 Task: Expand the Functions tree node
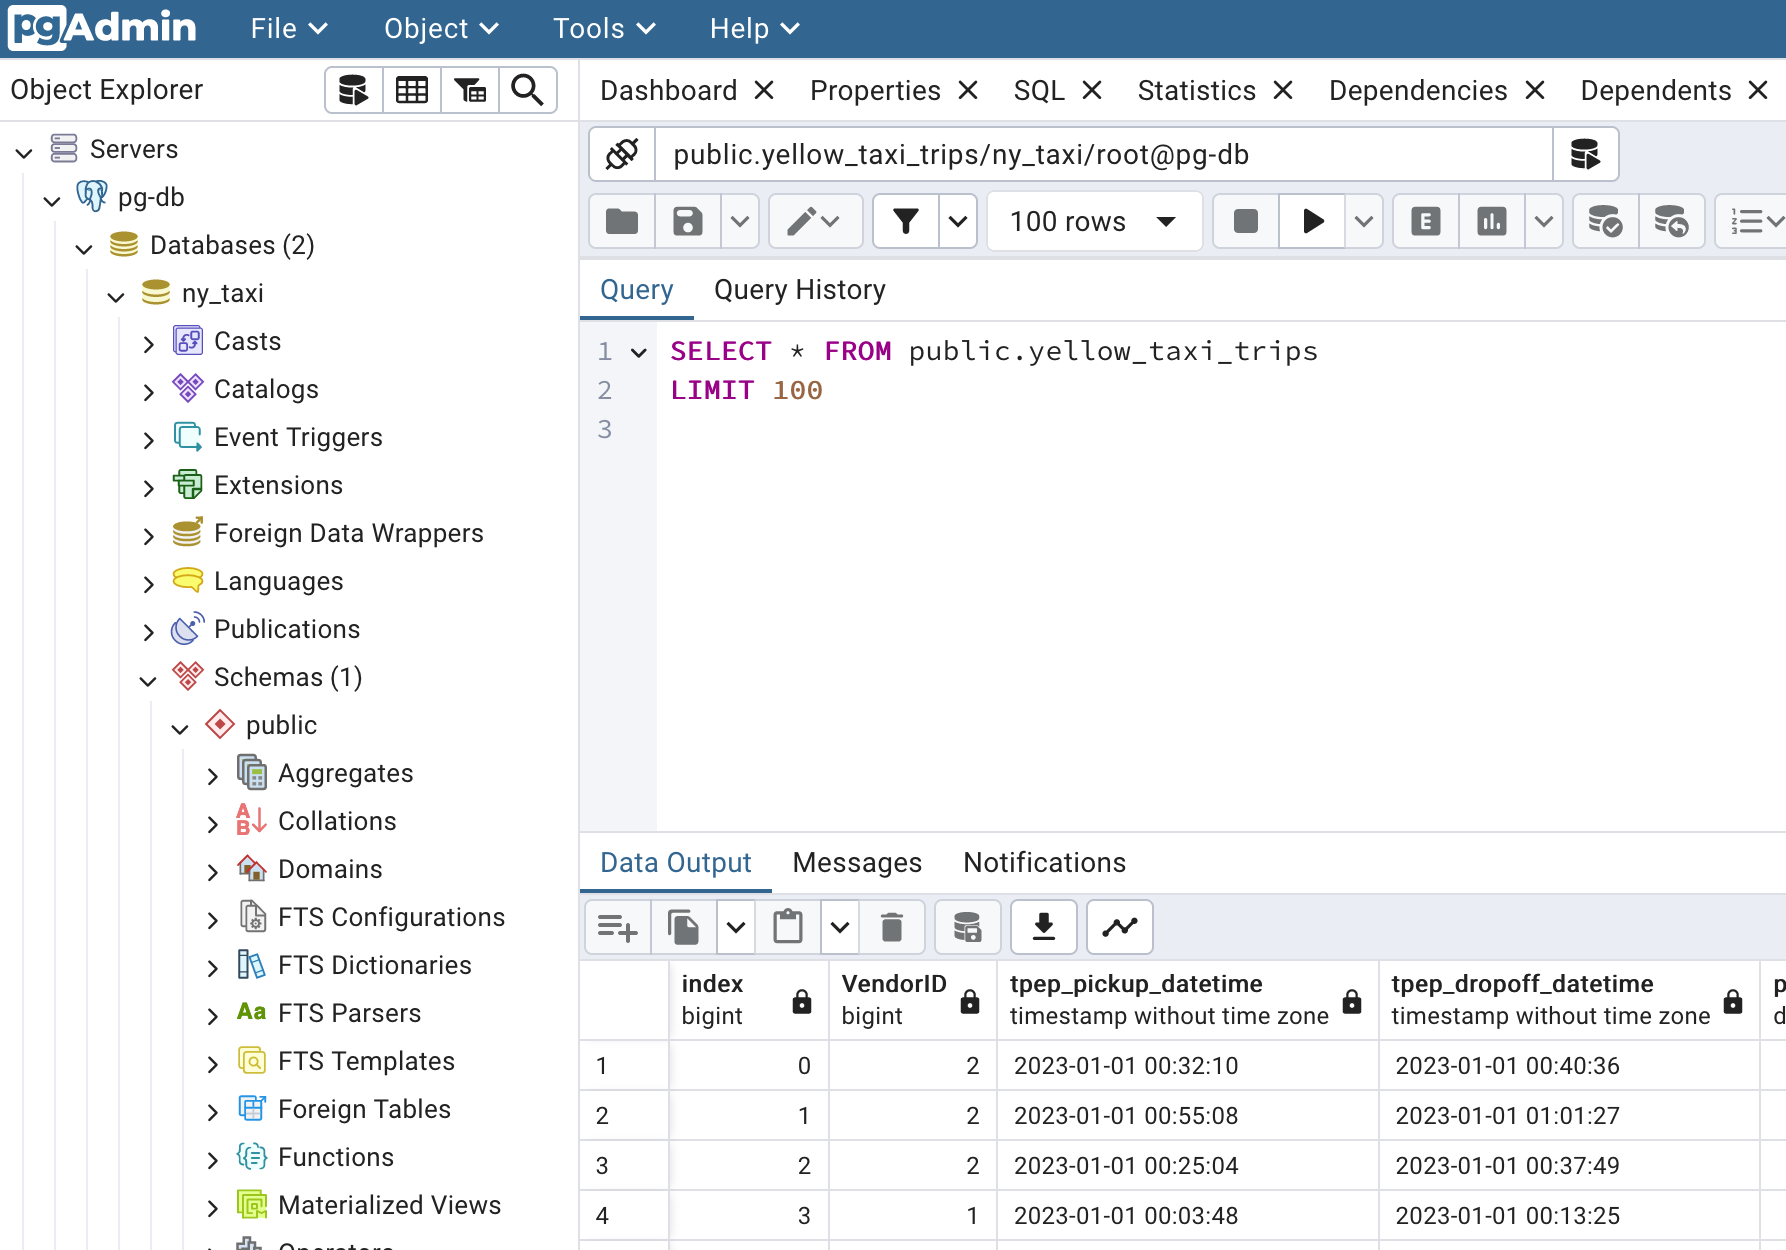(212, 1160)
